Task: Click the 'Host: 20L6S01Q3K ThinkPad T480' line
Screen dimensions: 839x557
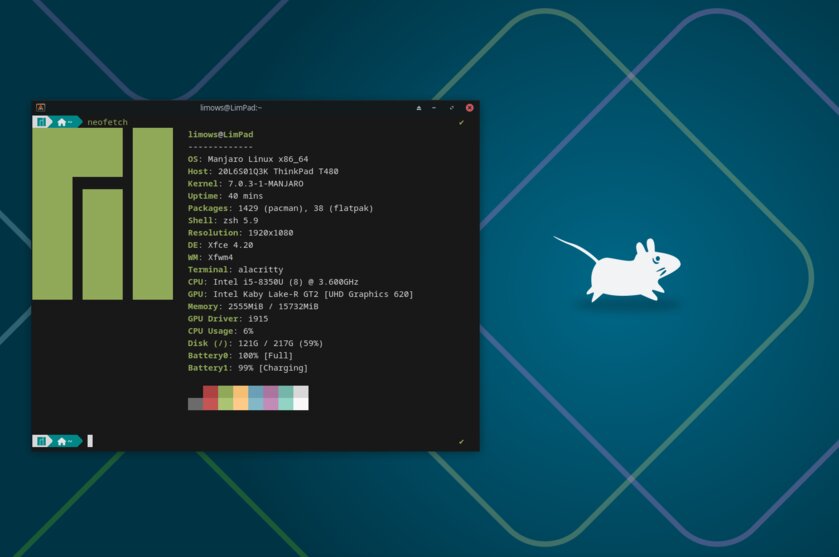Action: click(x=263, y=171)
